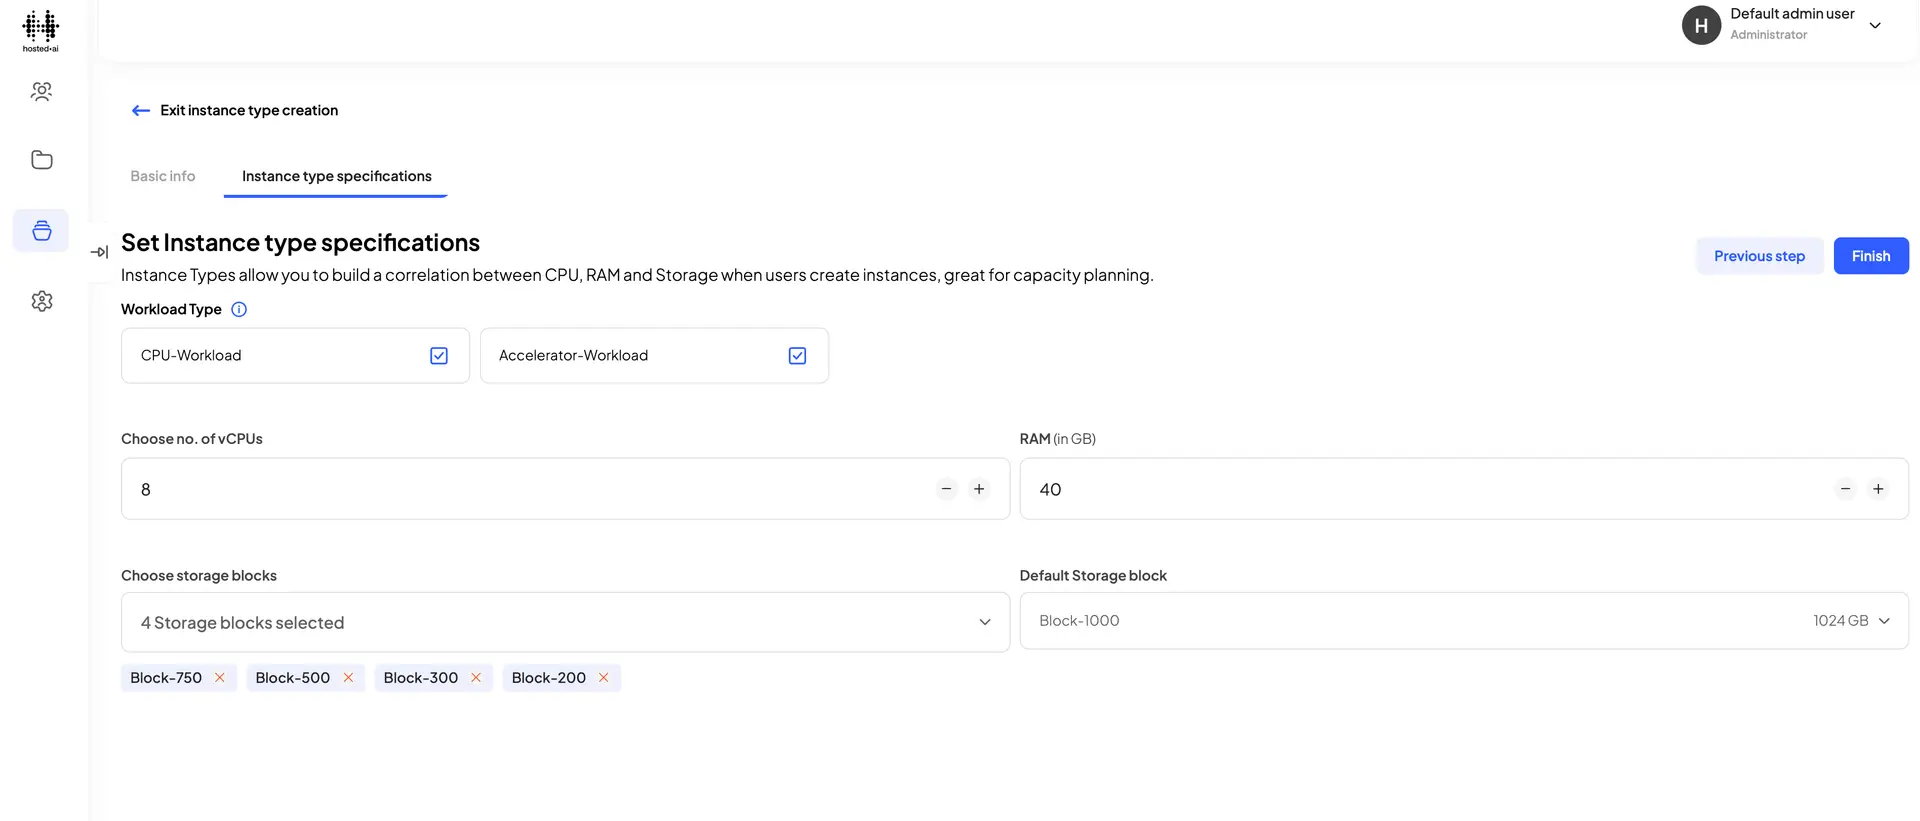Click the Block-500 tag label
The image size is (1920, 821).
[292, 678]
